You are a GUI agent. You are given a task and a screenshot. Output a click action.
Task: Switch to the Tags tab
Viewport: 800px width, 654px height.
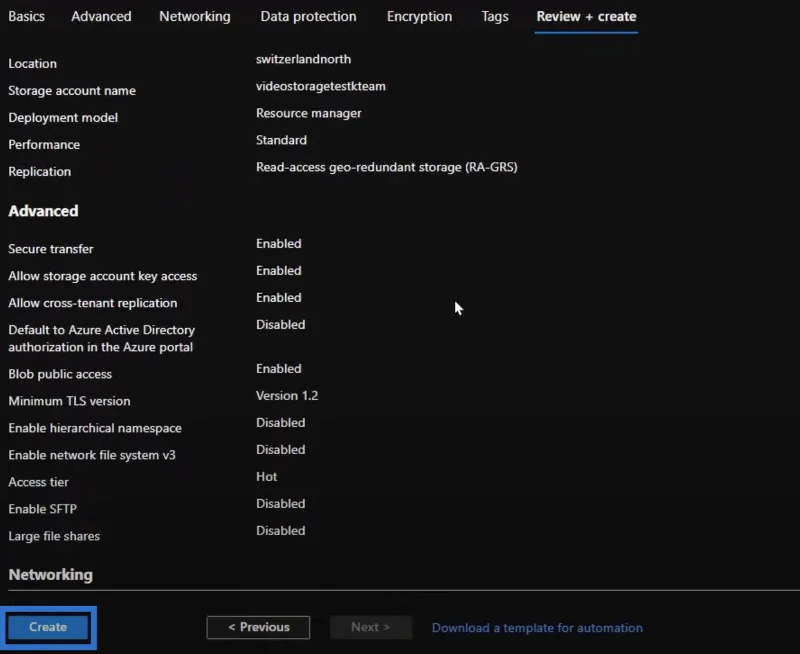pyautogui.click(x=495, y=16)
